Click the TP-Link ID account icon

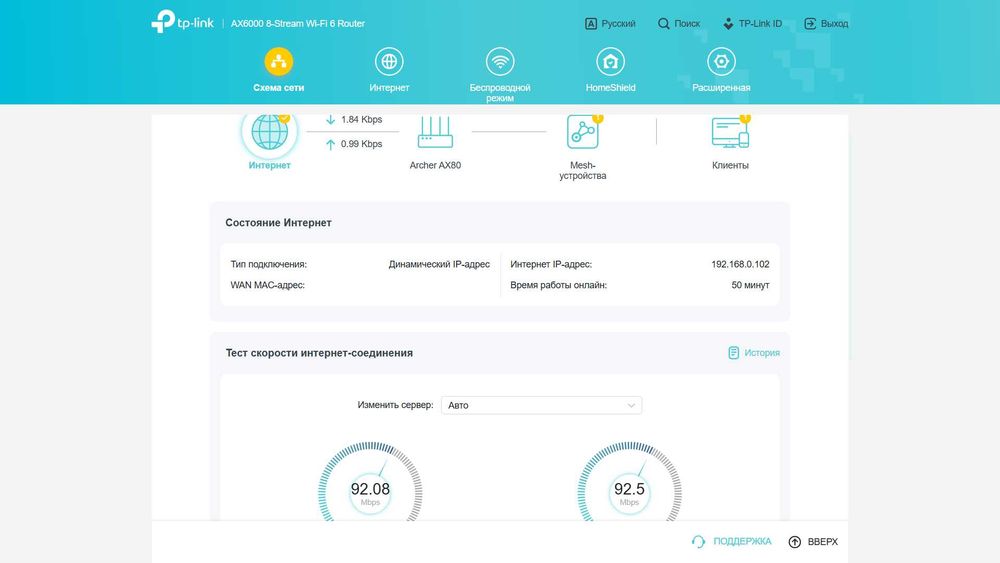[728, 24]
